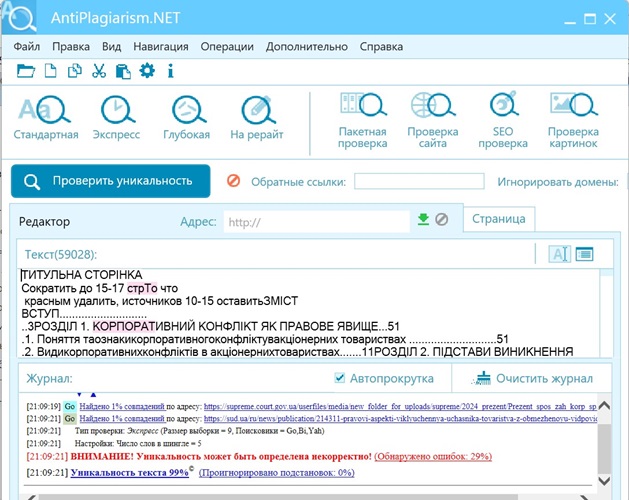Click Проигнорировано подстановок: 0% link
The width and height of the screenshot is (629, 500).
277,473
